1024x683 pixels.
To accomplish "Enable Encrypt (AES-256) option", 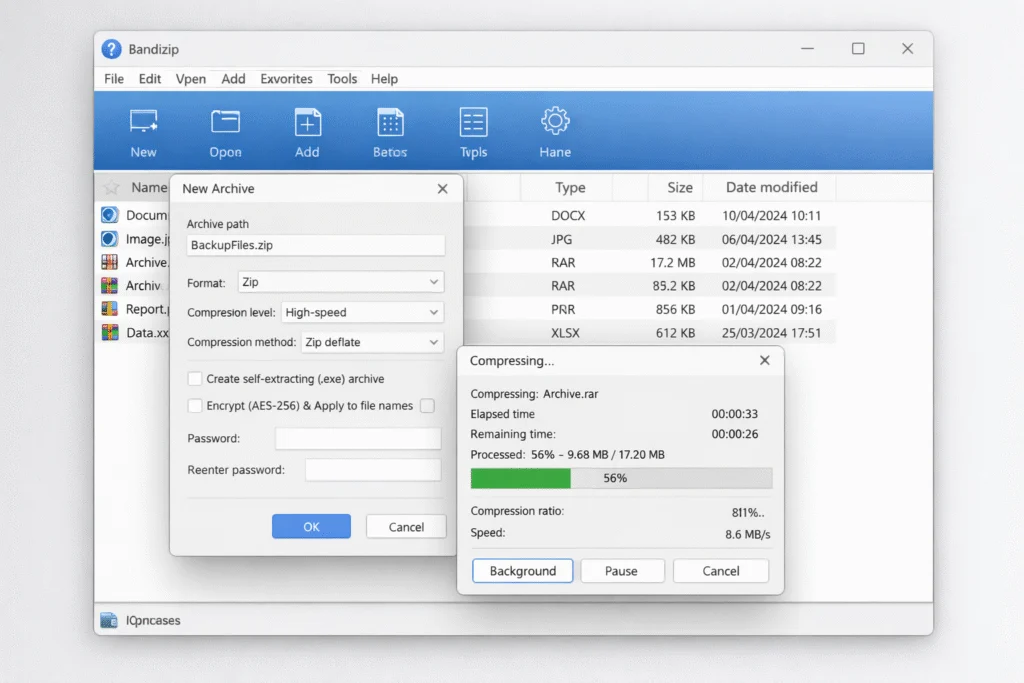I will [196, 406].
